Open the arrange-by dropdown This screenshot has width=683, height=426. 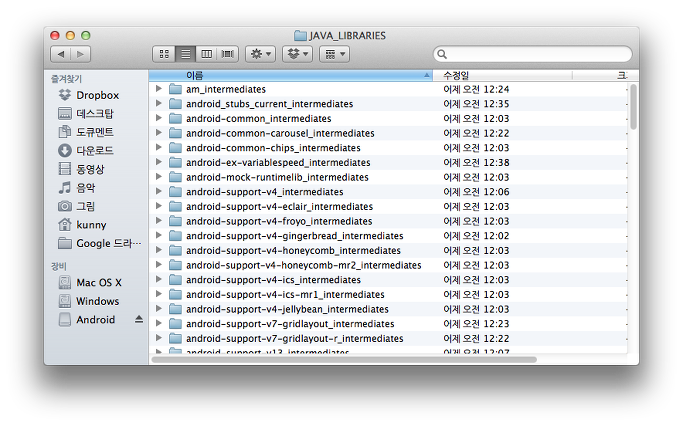coord(335,54)
